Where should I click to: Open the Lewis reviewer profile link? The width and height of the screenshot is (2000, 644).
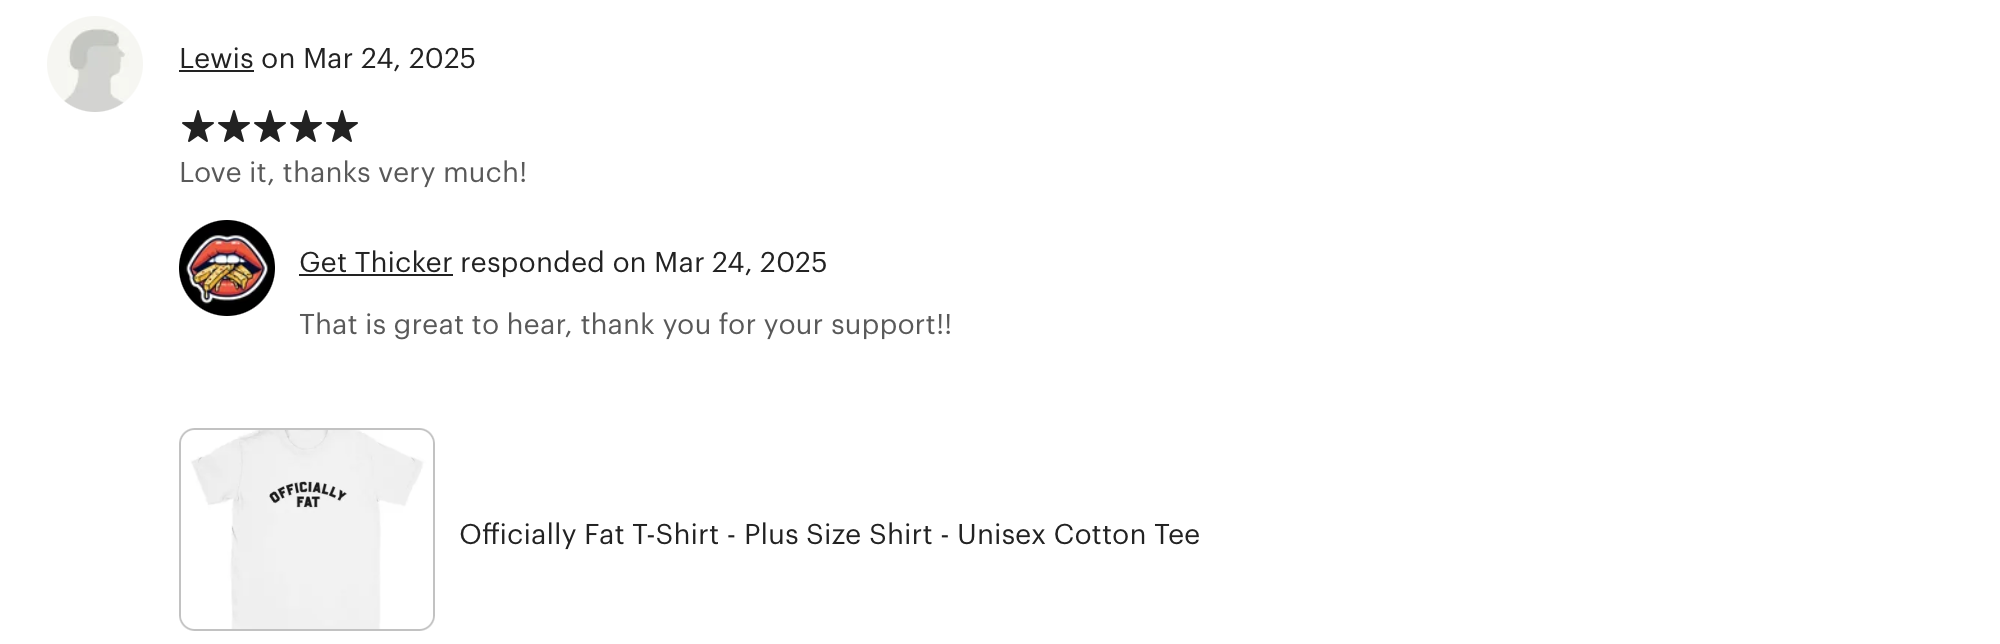coord(216,59)
